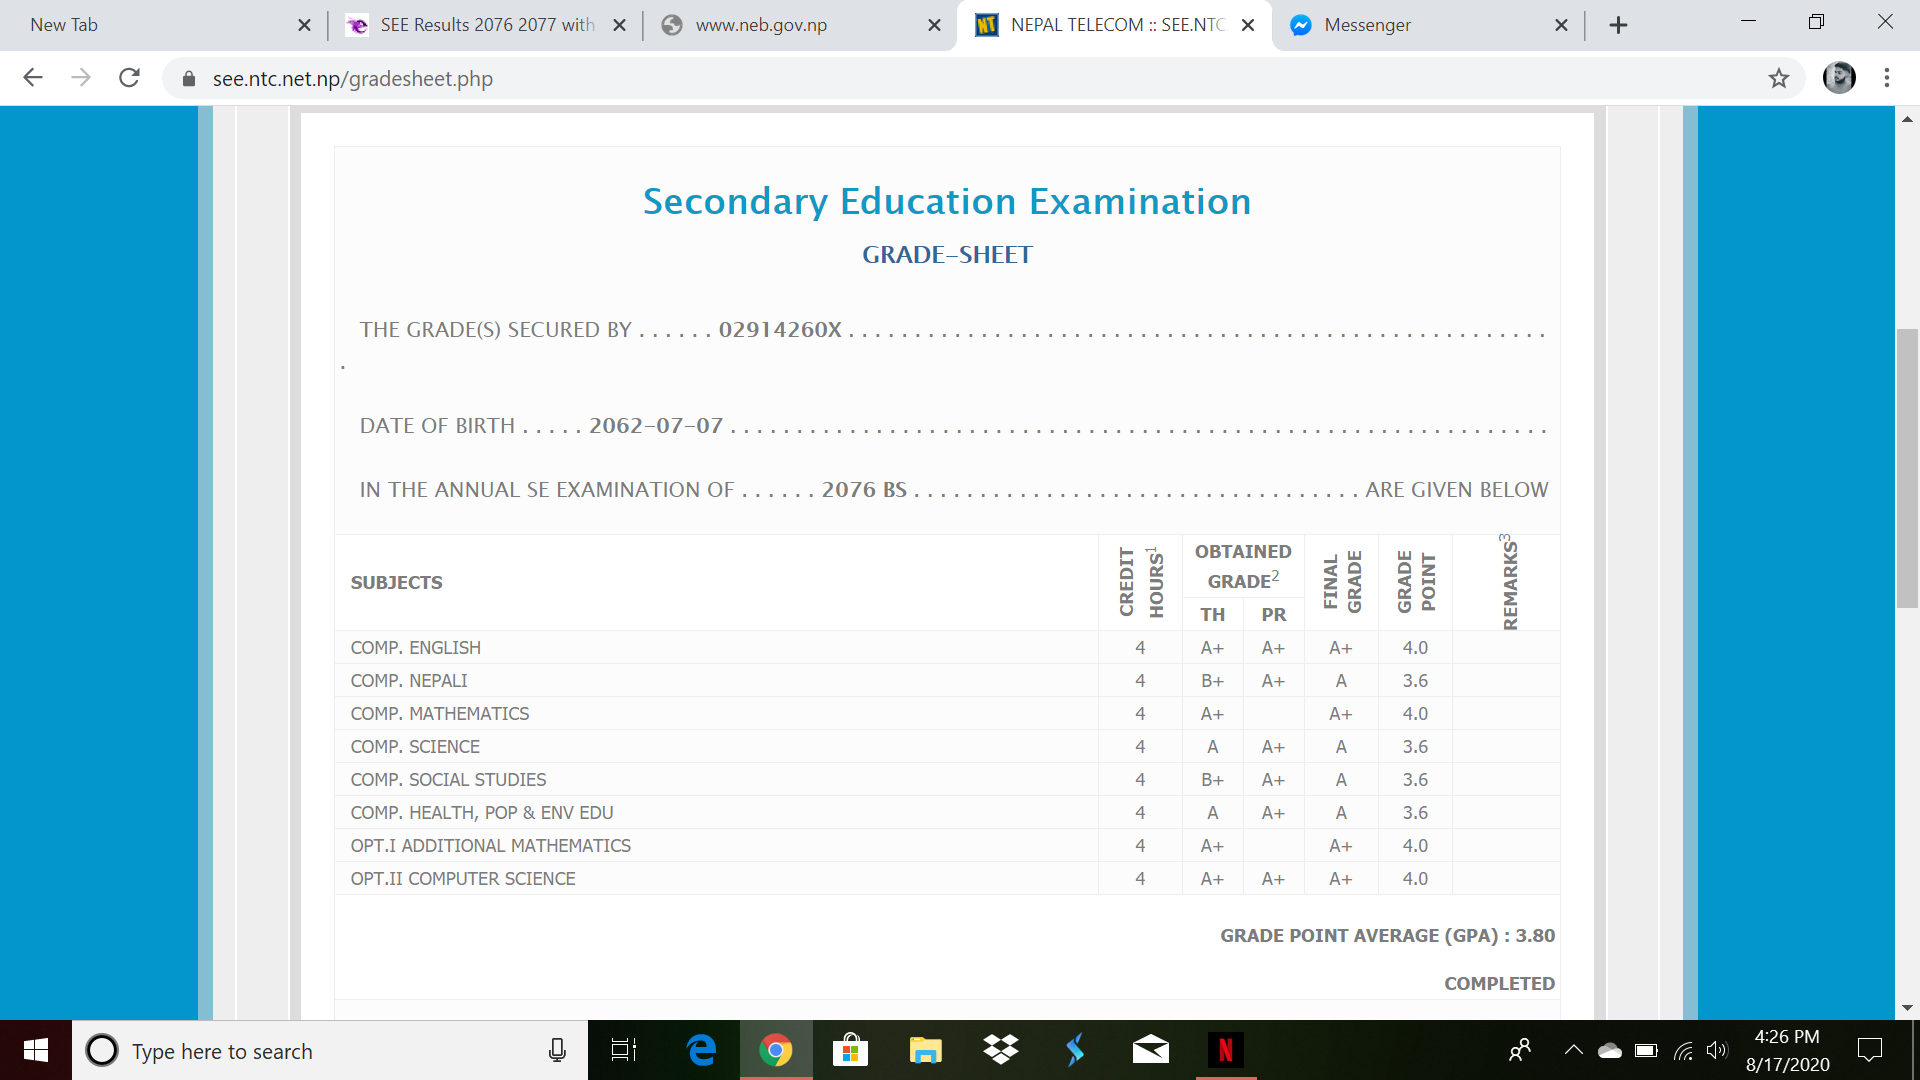Click the volume speaker icon
1920x1080 pixels.
[x=1717, y=1050]
